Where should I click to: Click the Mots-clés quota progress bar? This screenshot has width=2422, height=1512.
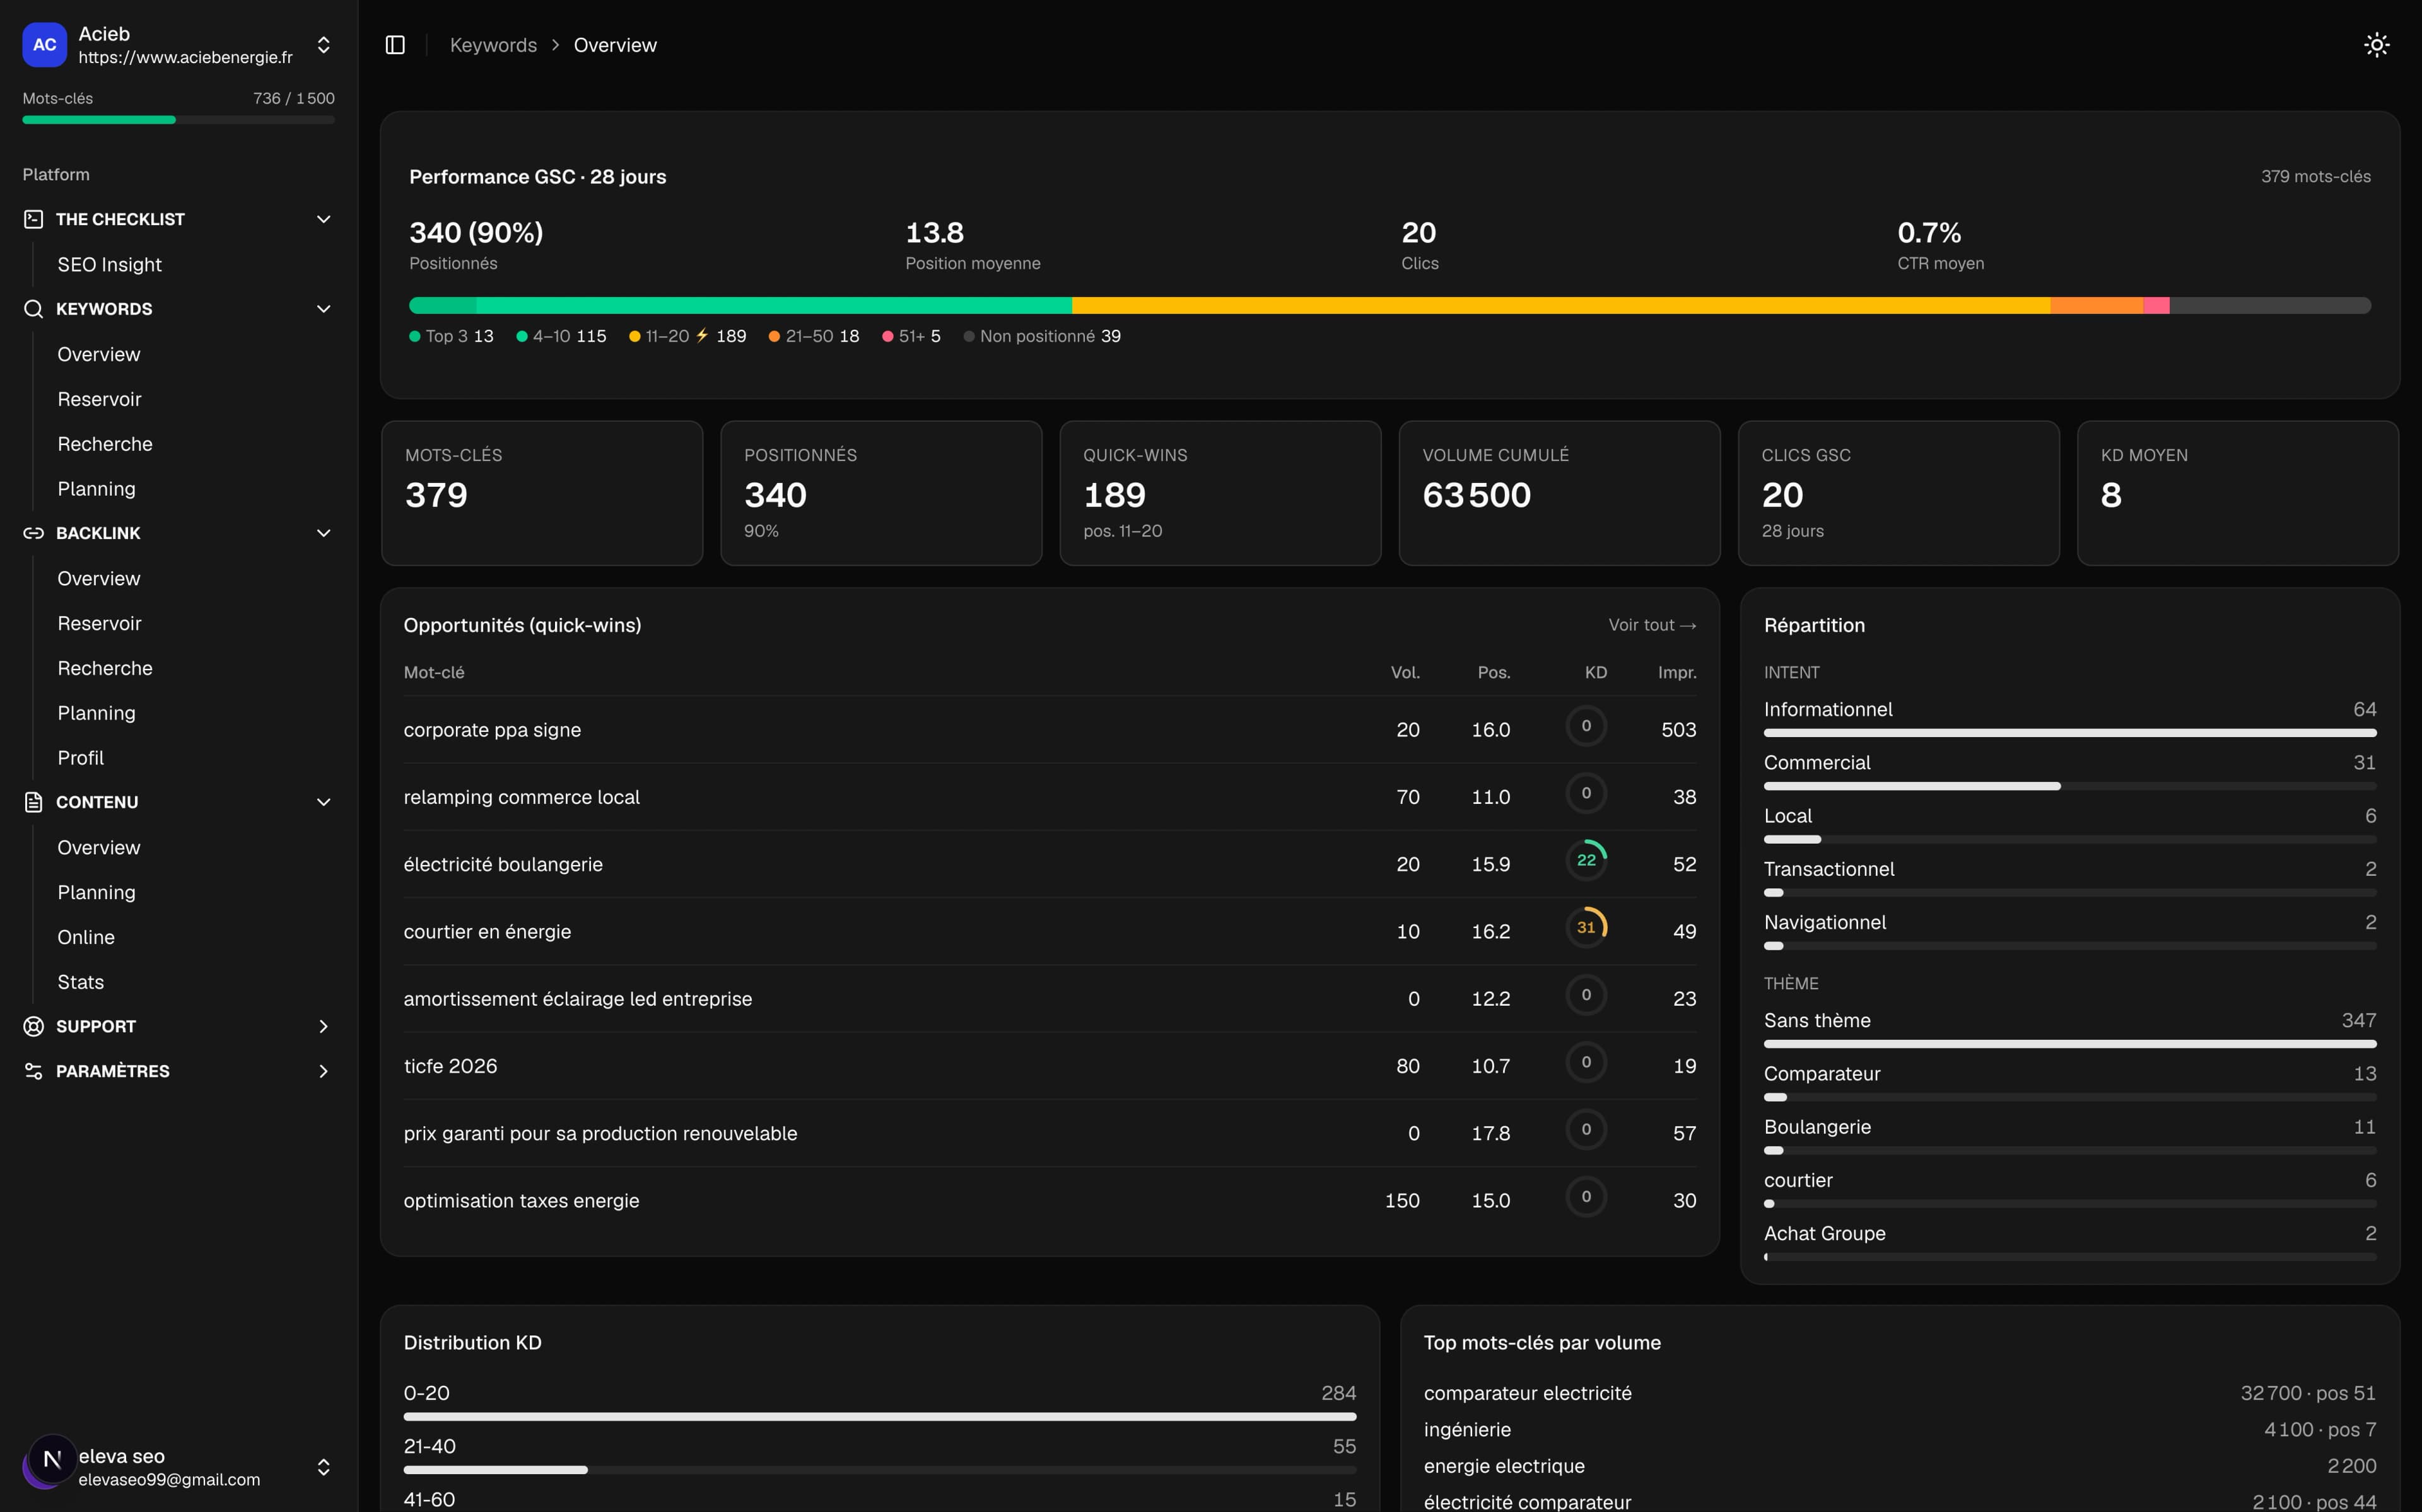point(179,120)
